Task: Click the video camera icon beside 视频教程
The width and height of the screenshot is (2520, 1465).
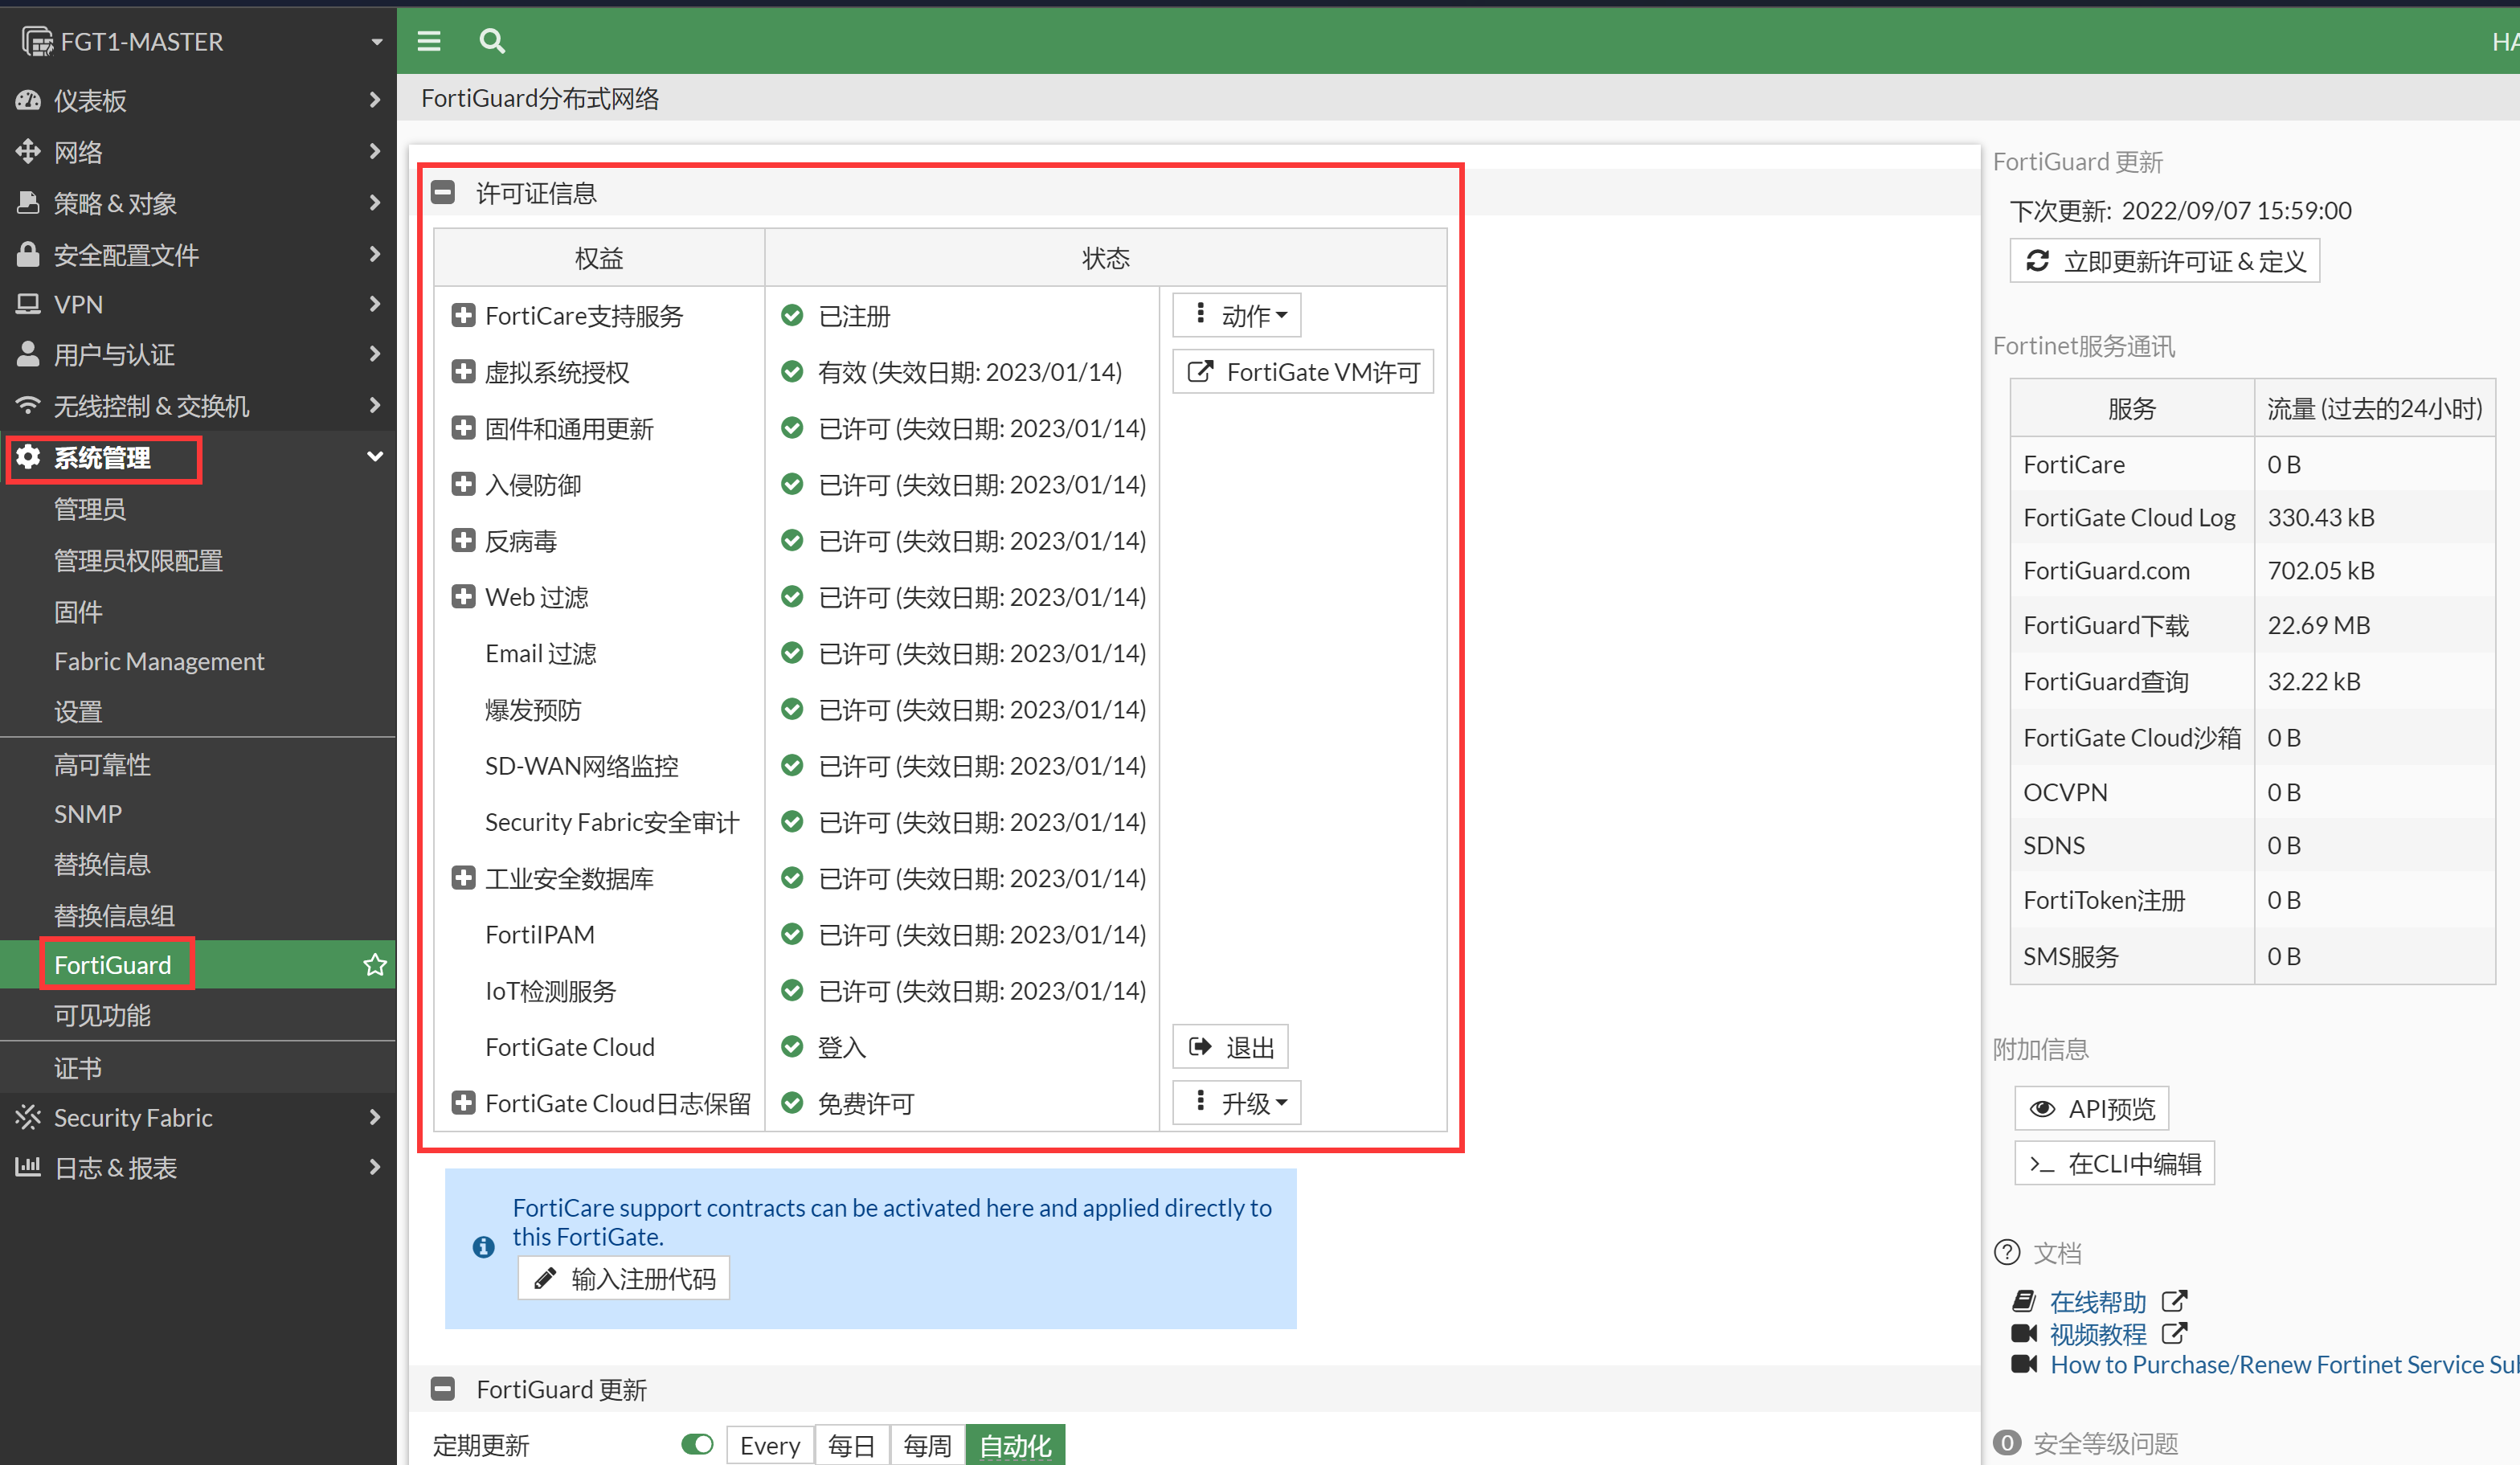Action: [2024, 1333]
